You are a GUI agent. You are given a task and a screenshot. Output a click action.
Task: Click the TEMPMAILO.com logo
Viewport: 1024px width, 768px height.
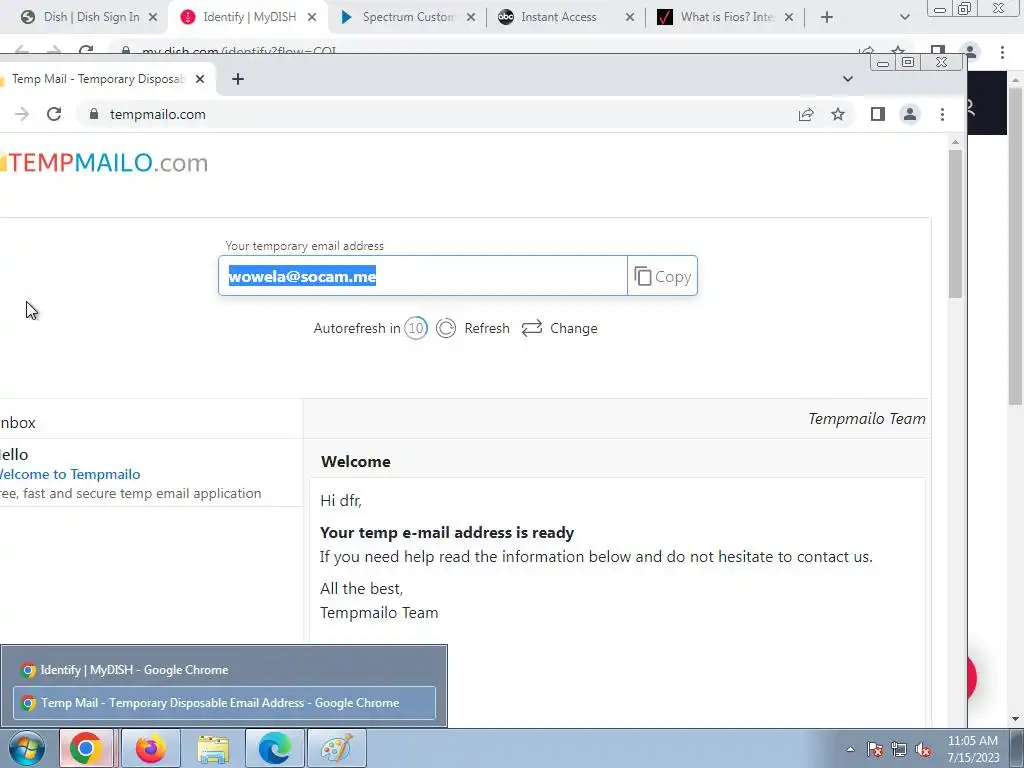(104, 163)
